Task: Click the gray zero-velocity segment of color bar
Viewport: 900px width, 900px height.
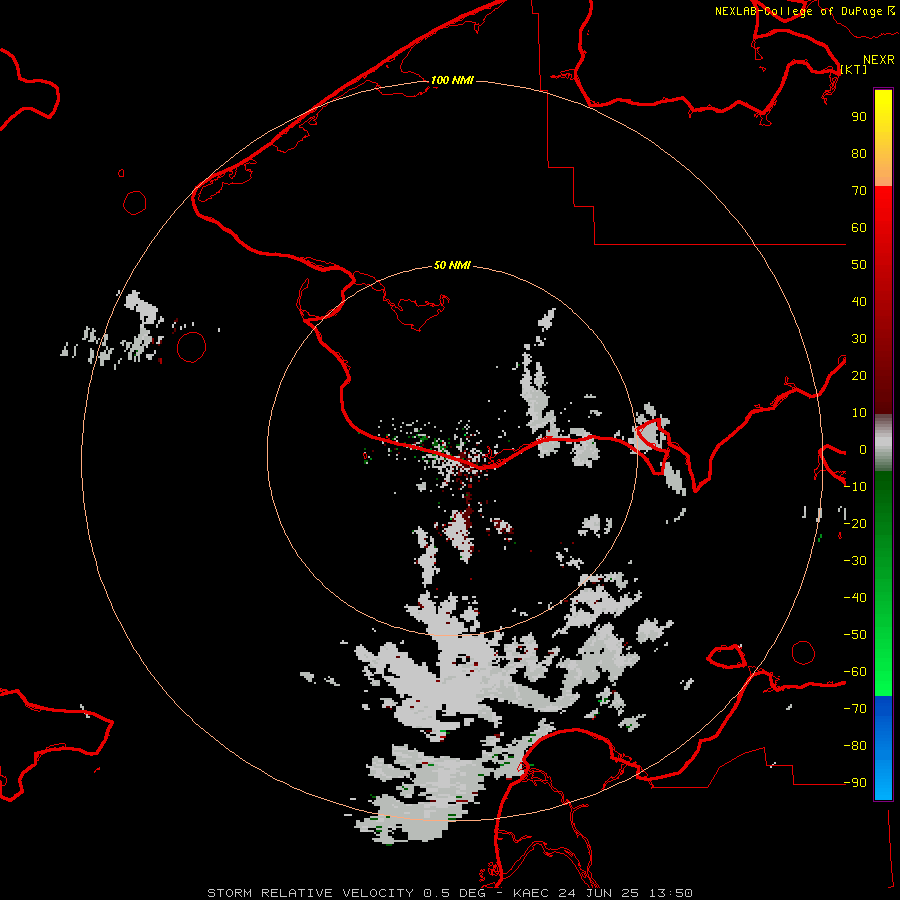Action: coord(883,443)
